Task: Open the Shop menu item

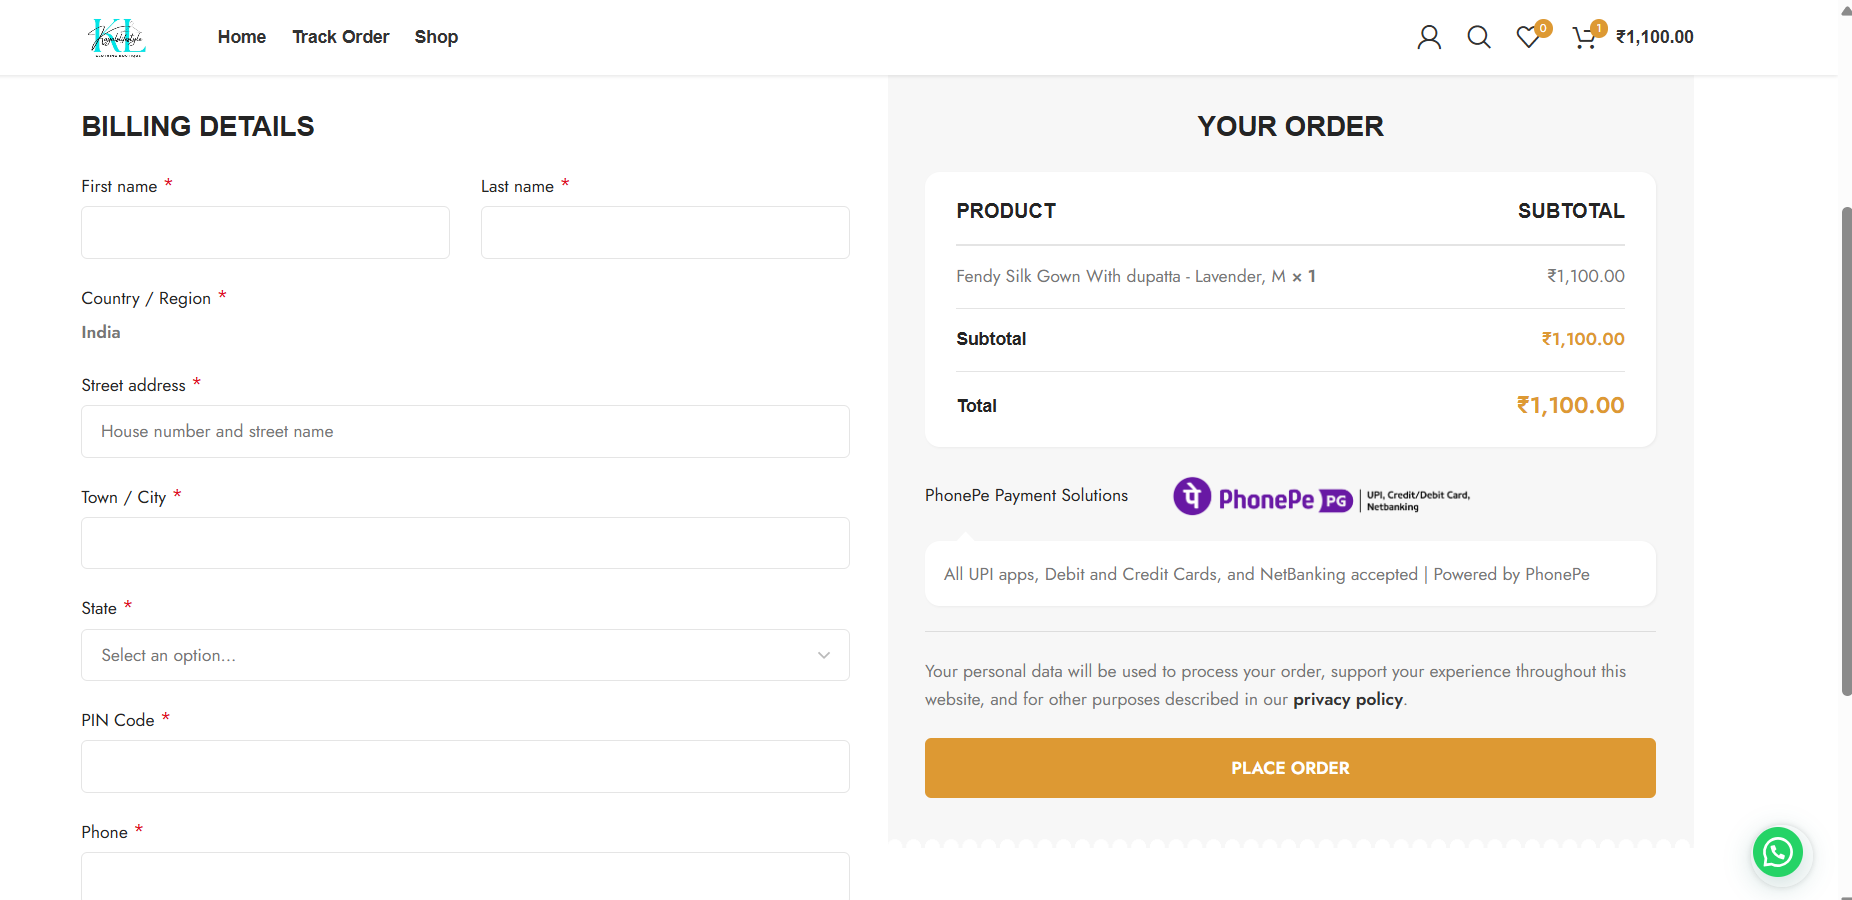Action: (x=436, y=37)
